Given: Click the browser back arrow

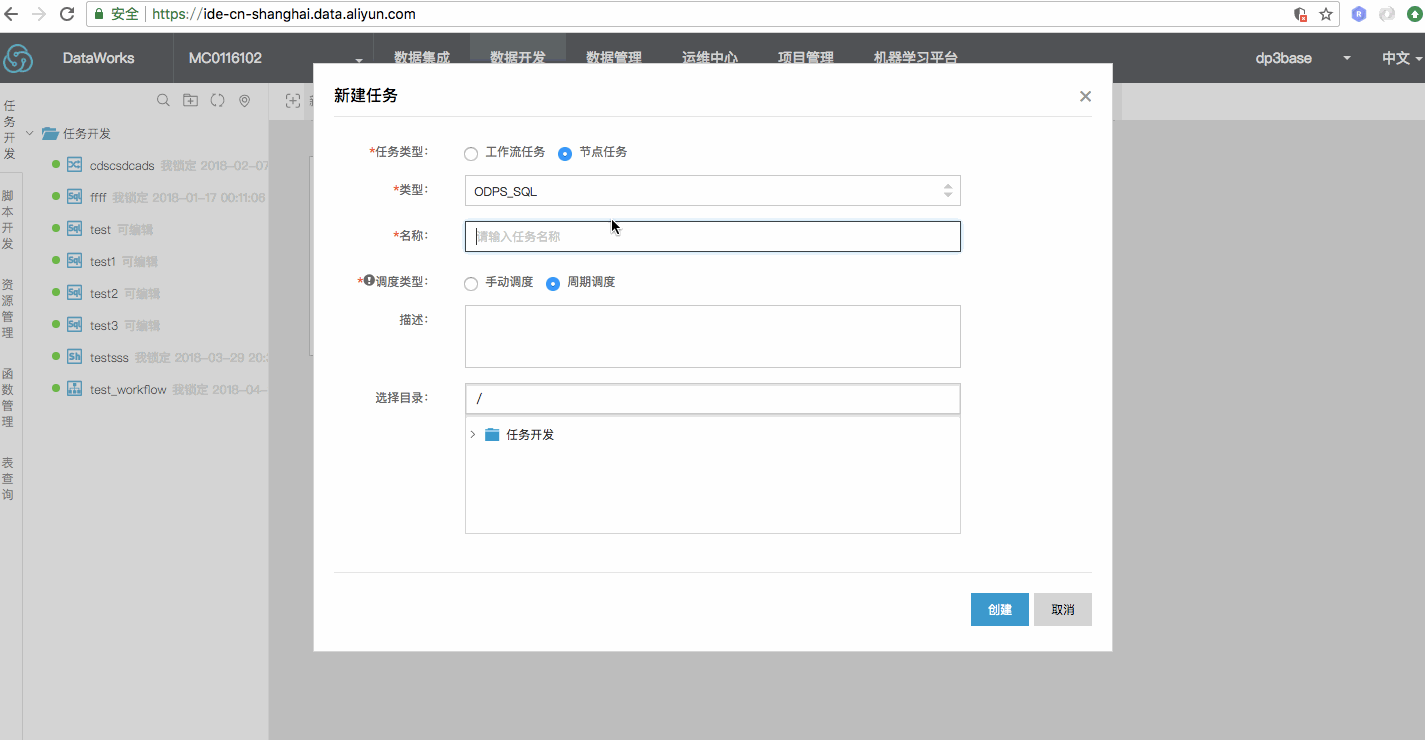Looking at the screenshot, I should click(x=12, y=14).
